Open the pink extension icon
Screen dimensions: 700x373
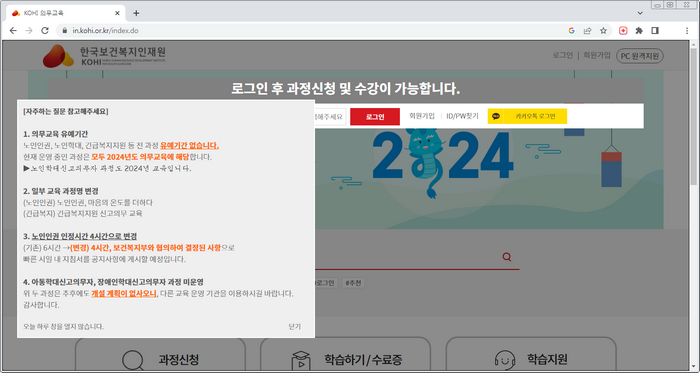coord(623,31)
